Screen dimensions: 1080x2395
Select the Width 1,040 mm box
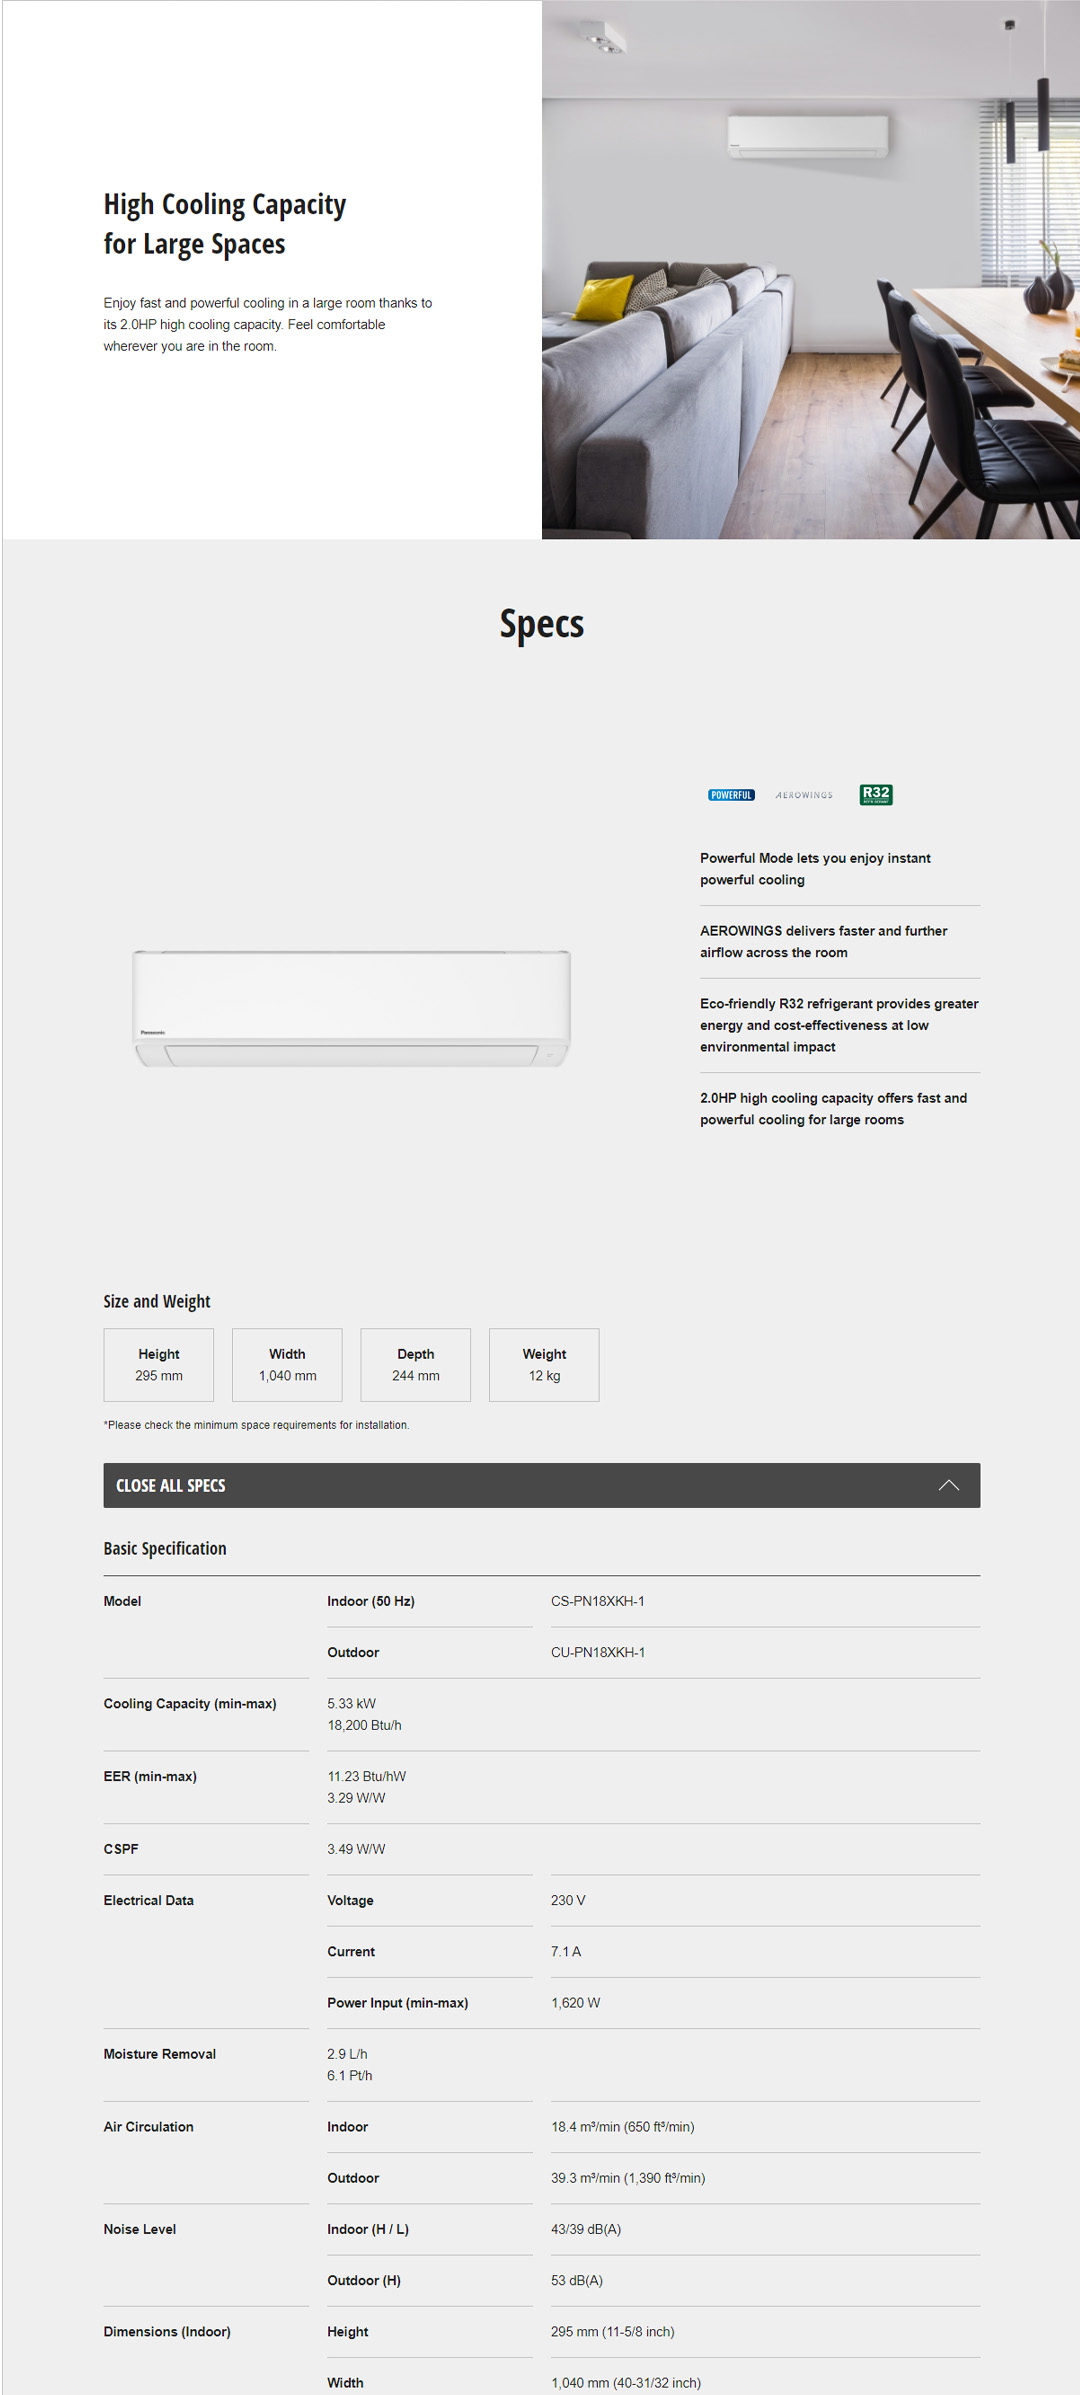pos(287,1364)
